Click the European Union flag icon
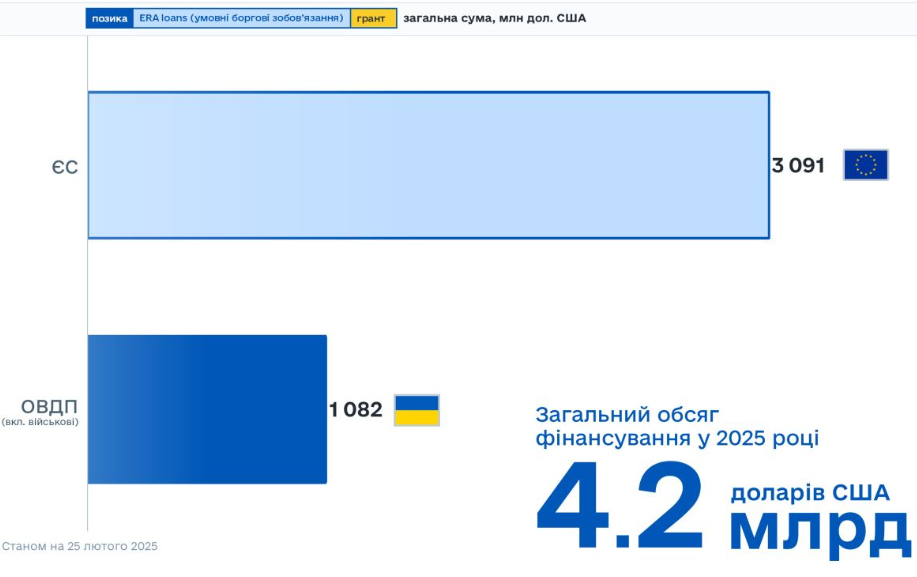917x577 pixels. point(866,165)
